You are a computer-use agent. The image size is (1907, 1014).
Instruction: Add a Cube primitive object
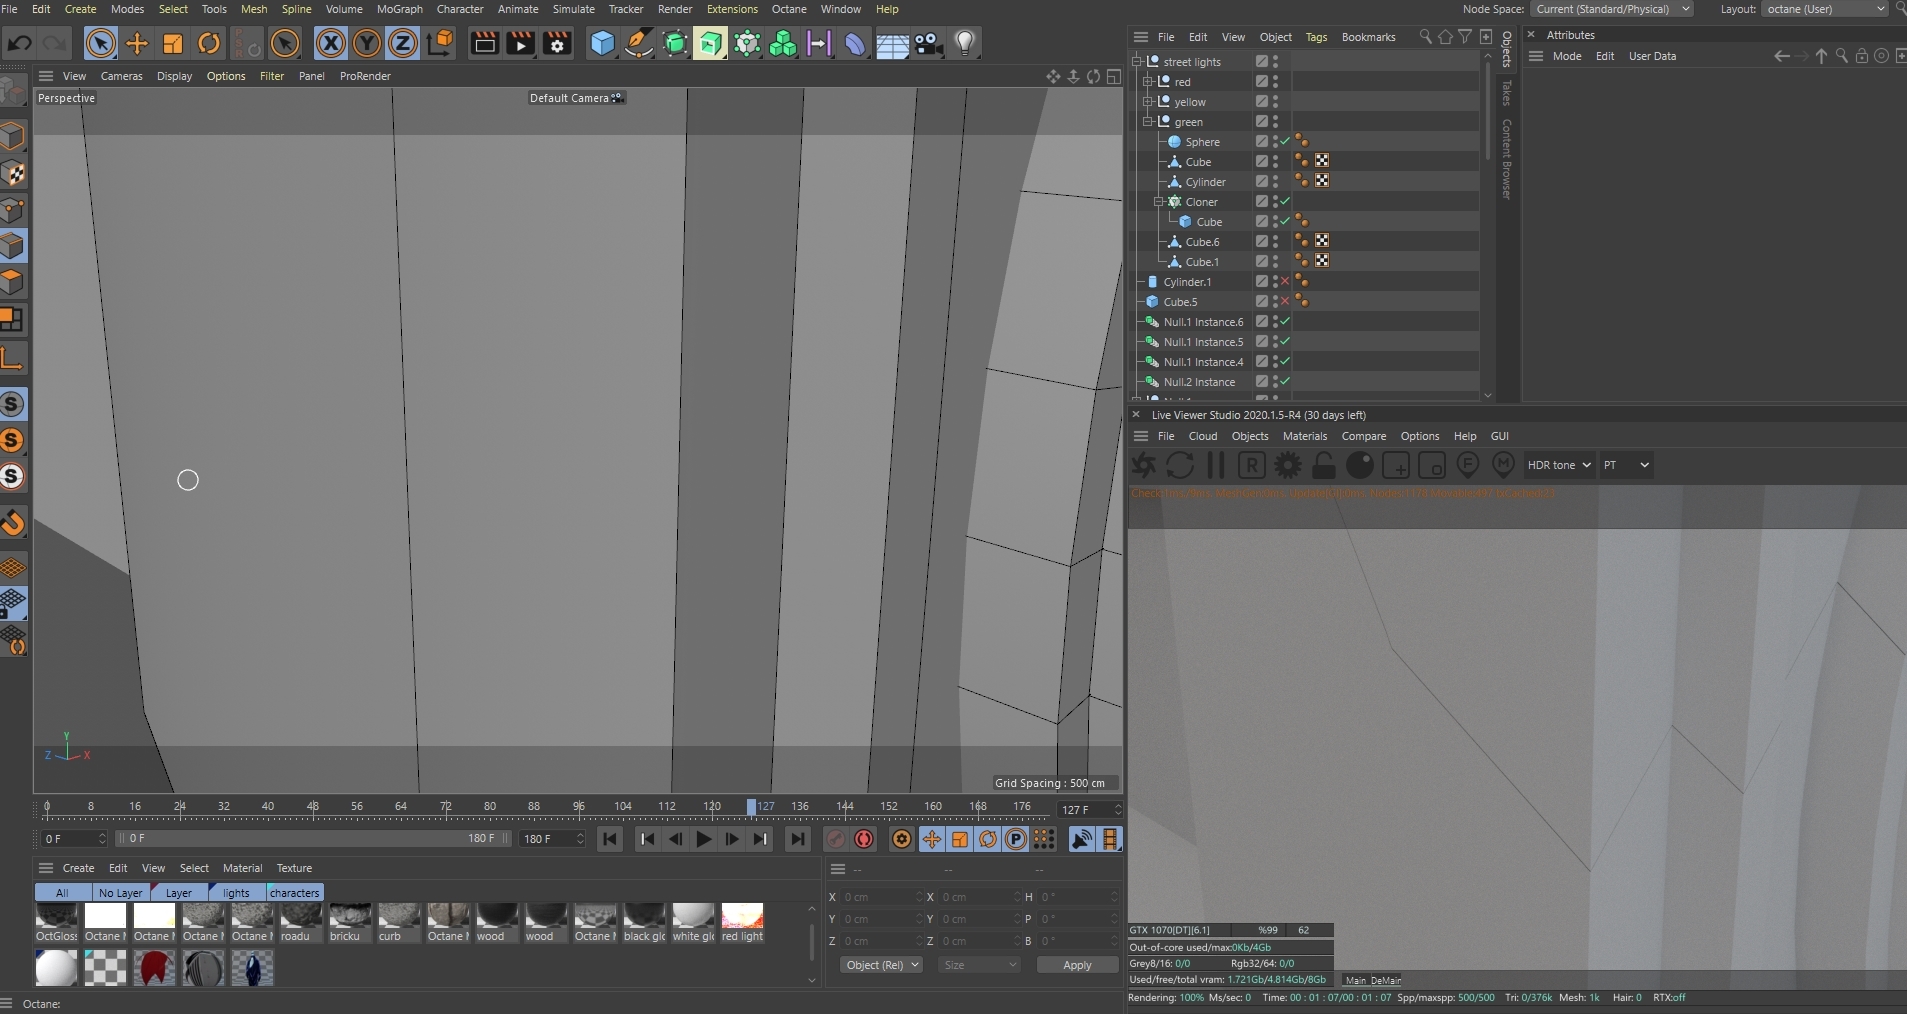[602, 43]
